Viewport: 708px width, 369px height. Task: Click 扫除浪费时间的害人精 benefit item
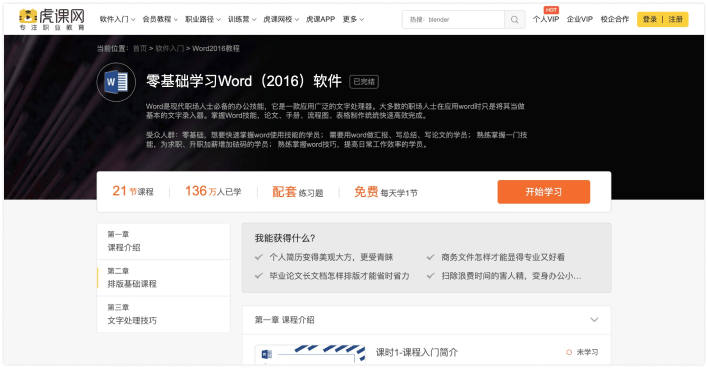point(504,276)
